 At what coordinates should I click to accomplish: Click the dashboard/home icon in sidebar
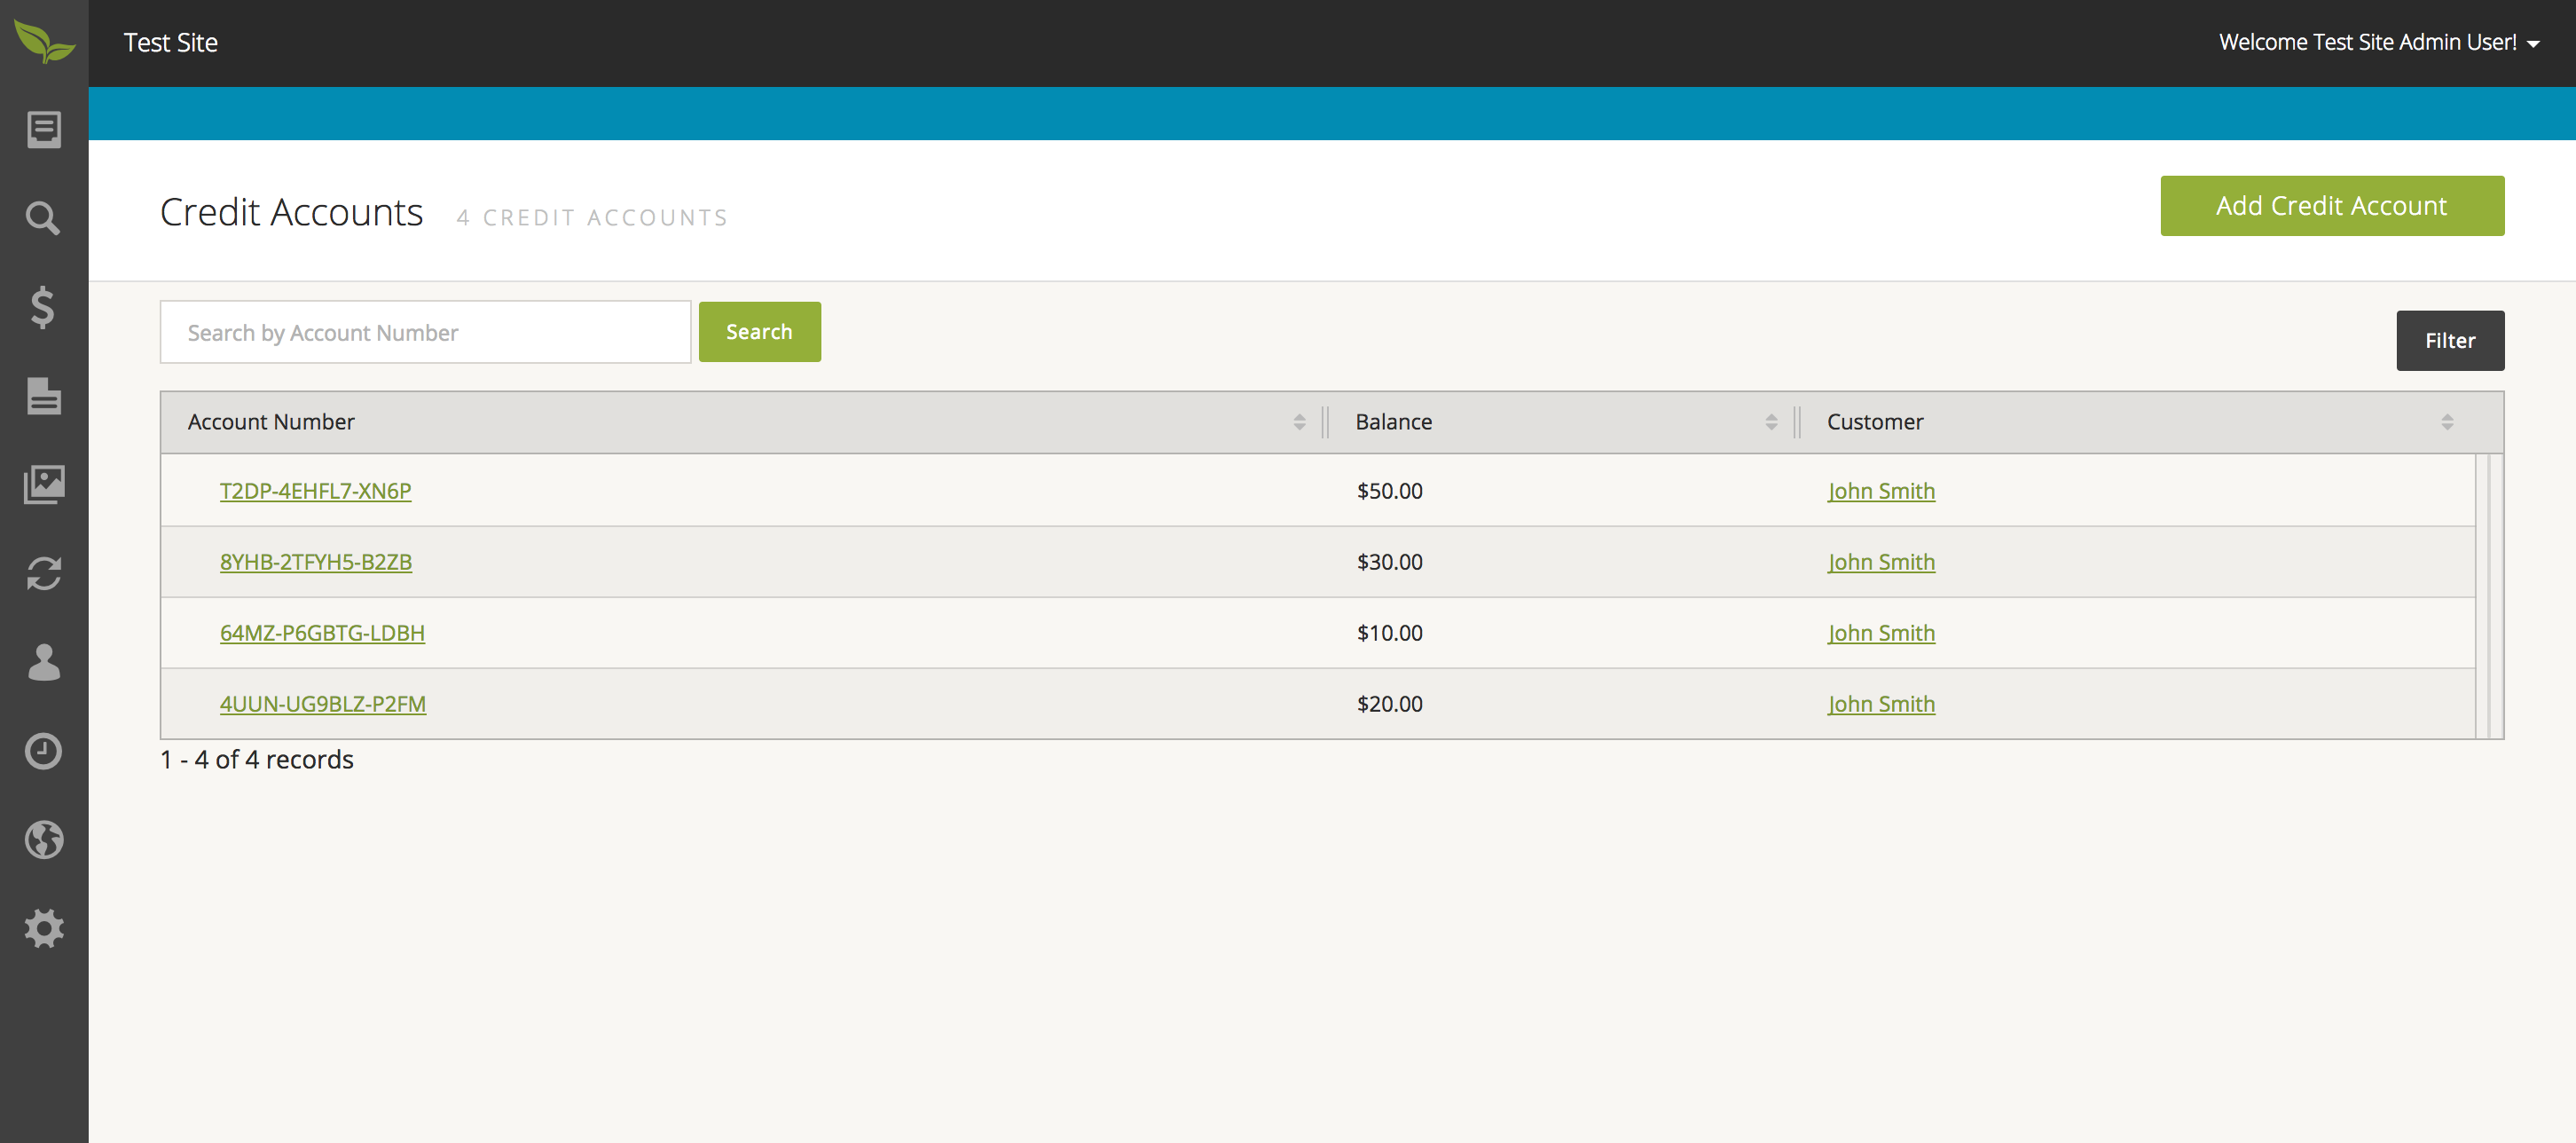[x=44, y=129]
